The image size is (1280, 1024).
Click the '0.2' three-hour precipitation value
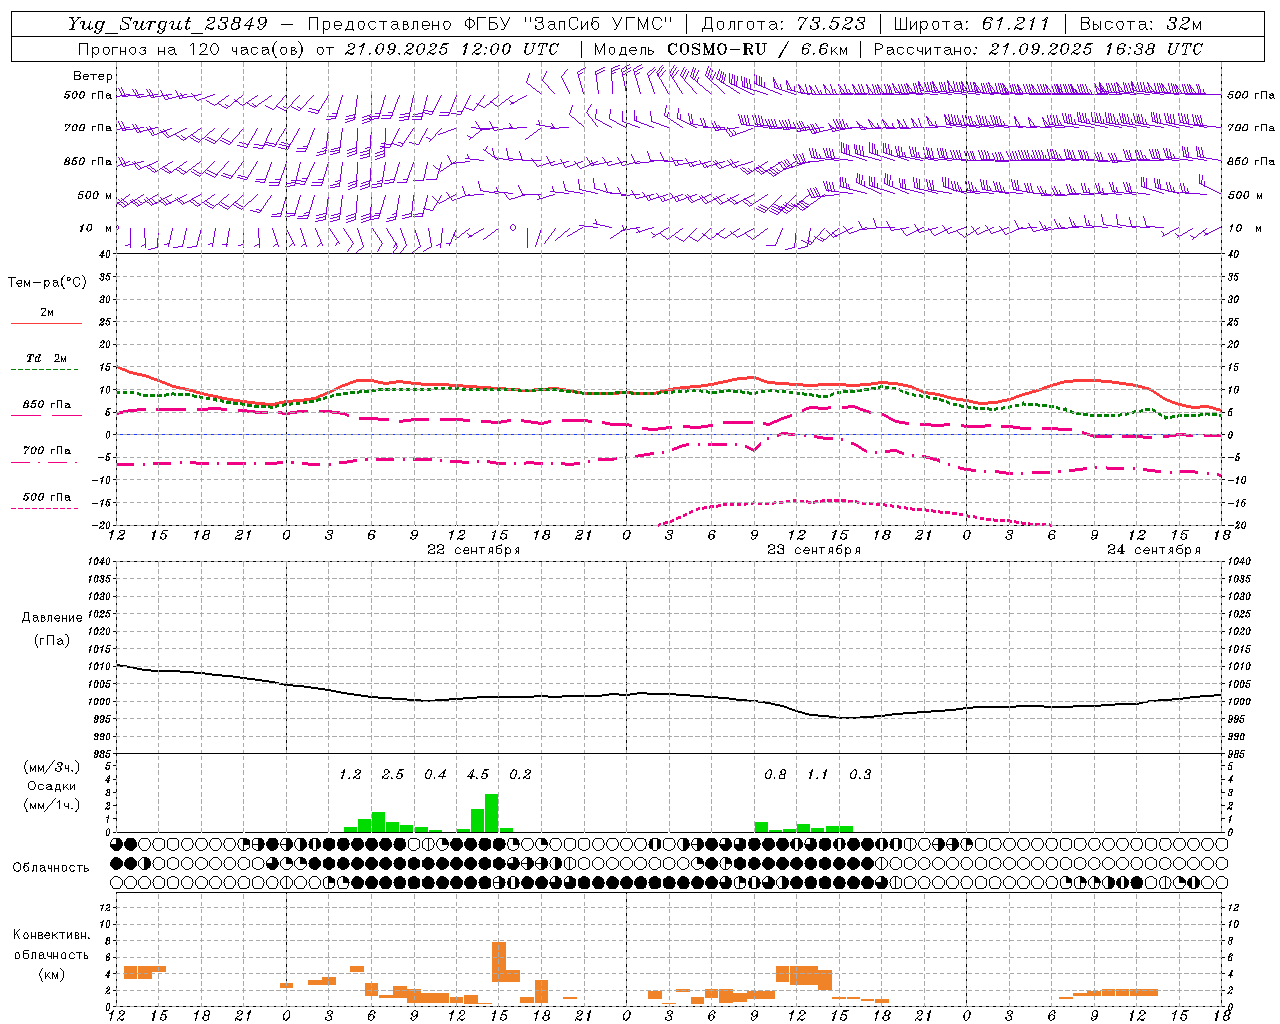point(520,774)
